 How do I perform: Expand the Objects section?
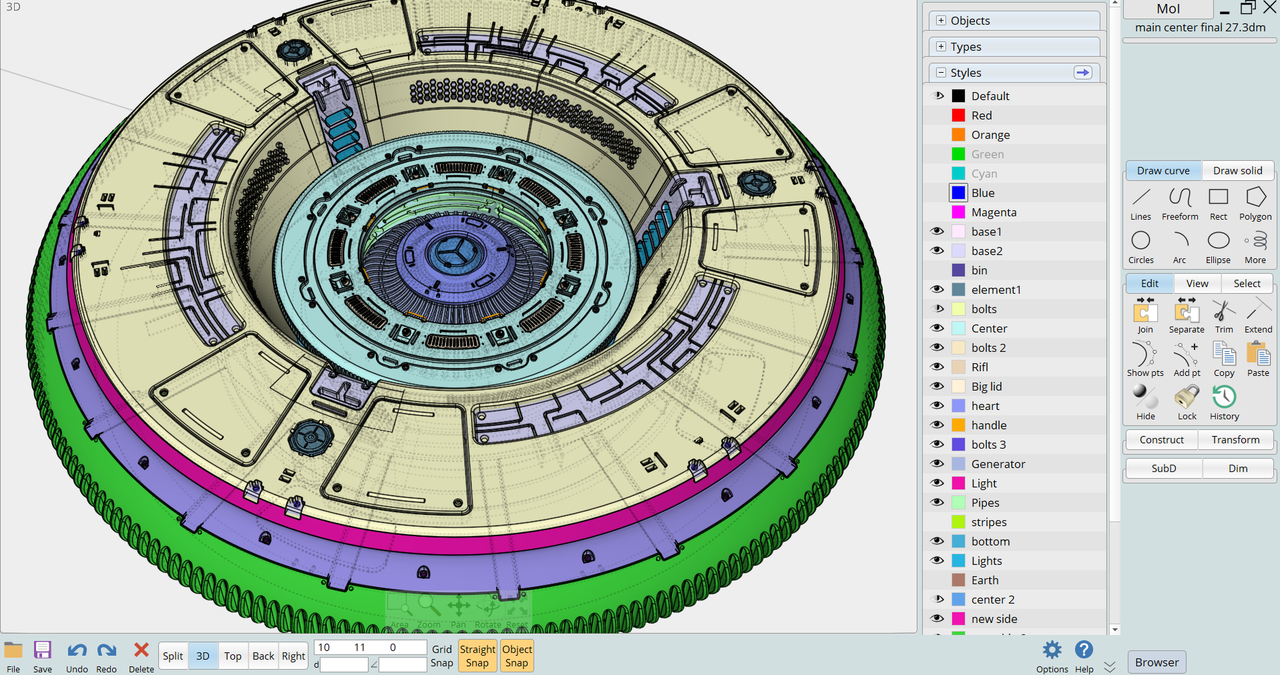[x=940, y=20]
